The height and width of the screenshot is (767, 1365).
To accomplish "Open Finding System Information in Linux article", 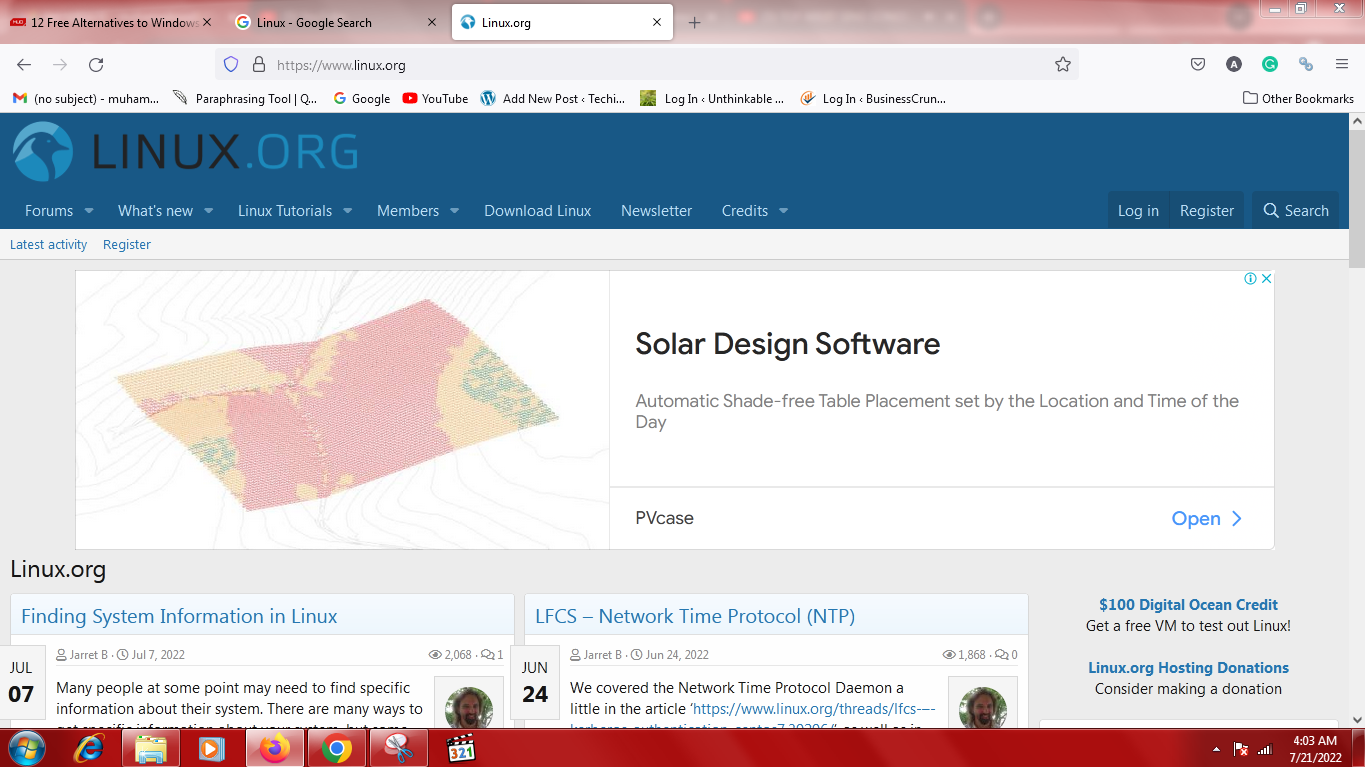I will 179,616.
